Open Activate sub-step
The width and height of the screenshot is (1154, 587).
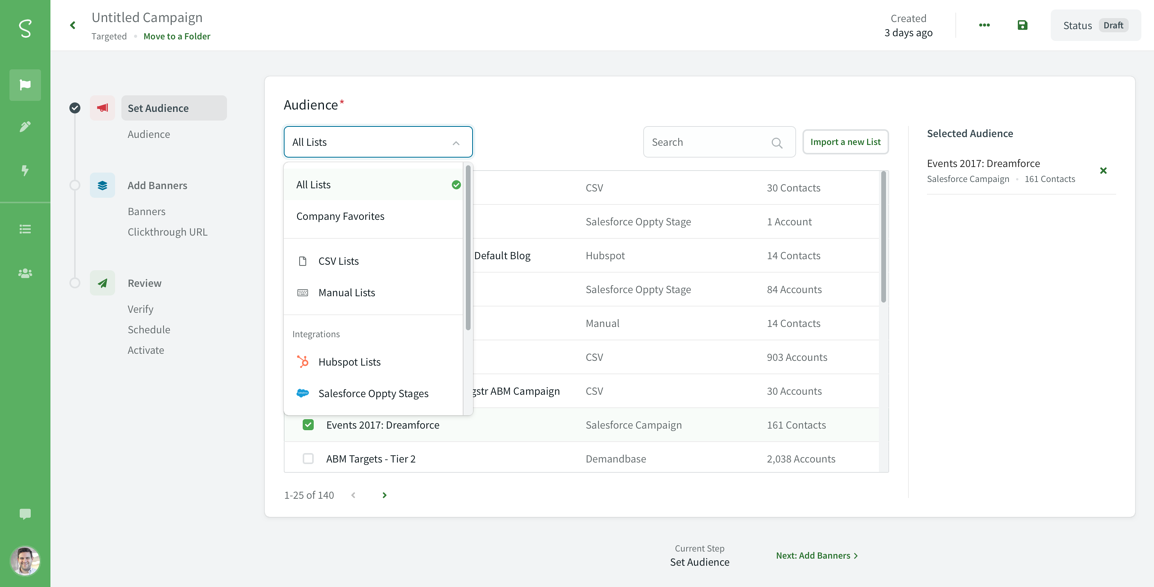(146, 350)
